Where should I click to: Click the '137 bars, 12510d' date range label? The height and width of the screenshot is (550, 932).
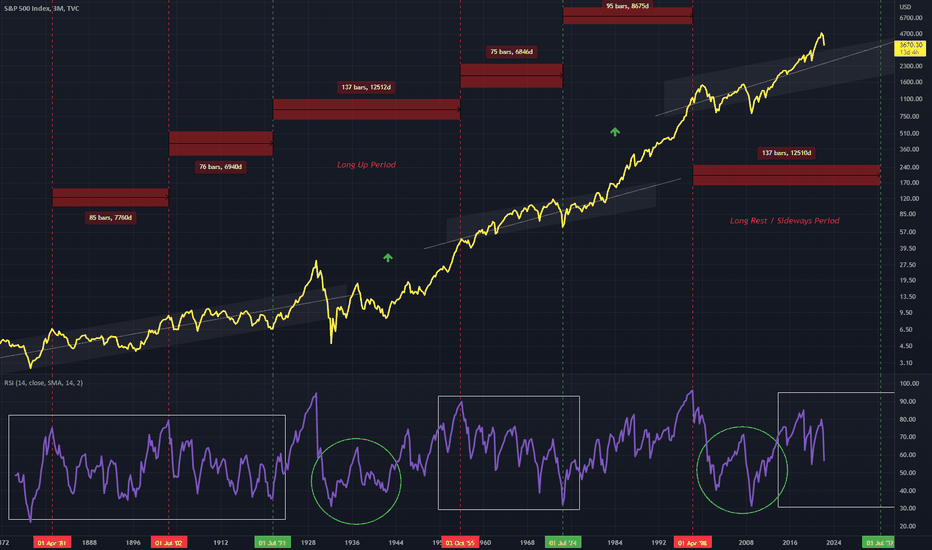(786, 153)
